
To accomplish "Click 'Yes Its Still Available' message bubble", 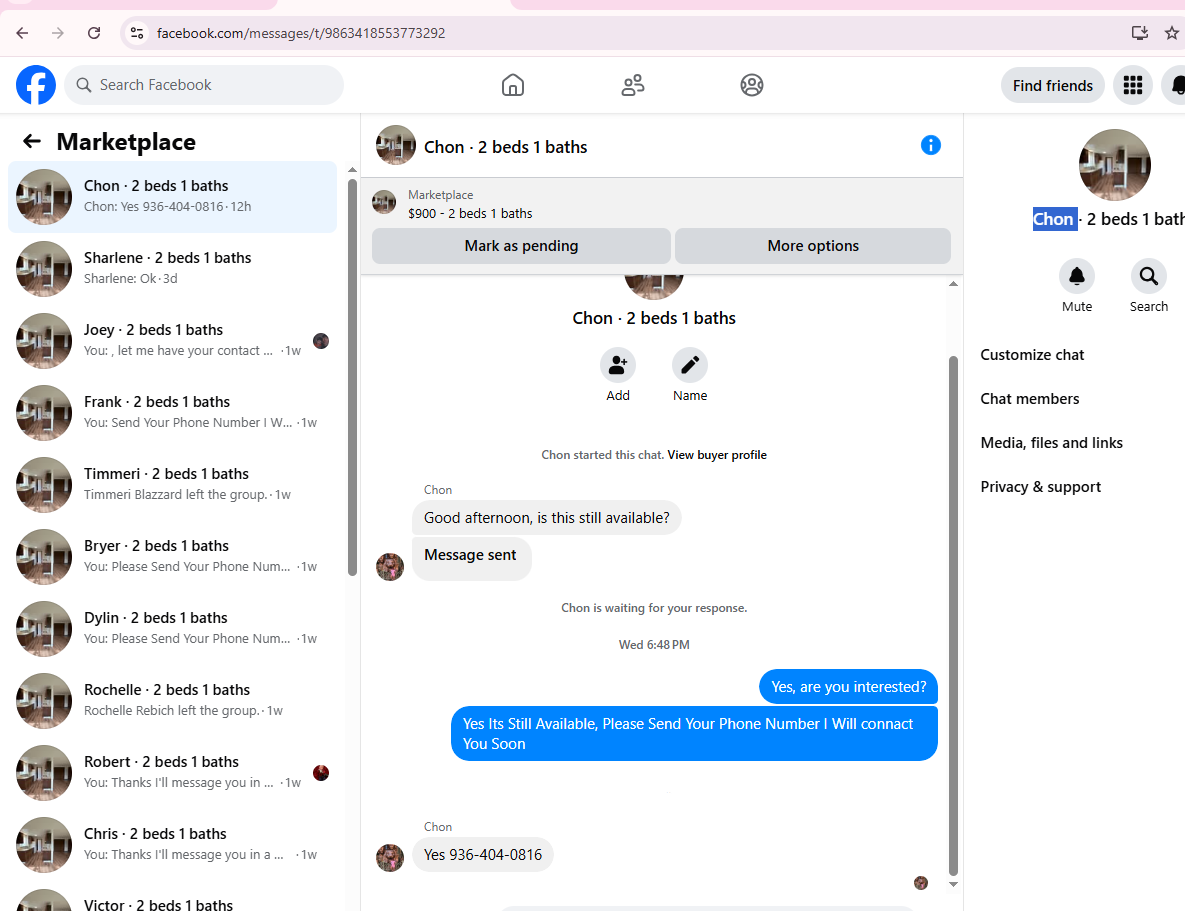I will click(694, 733).
